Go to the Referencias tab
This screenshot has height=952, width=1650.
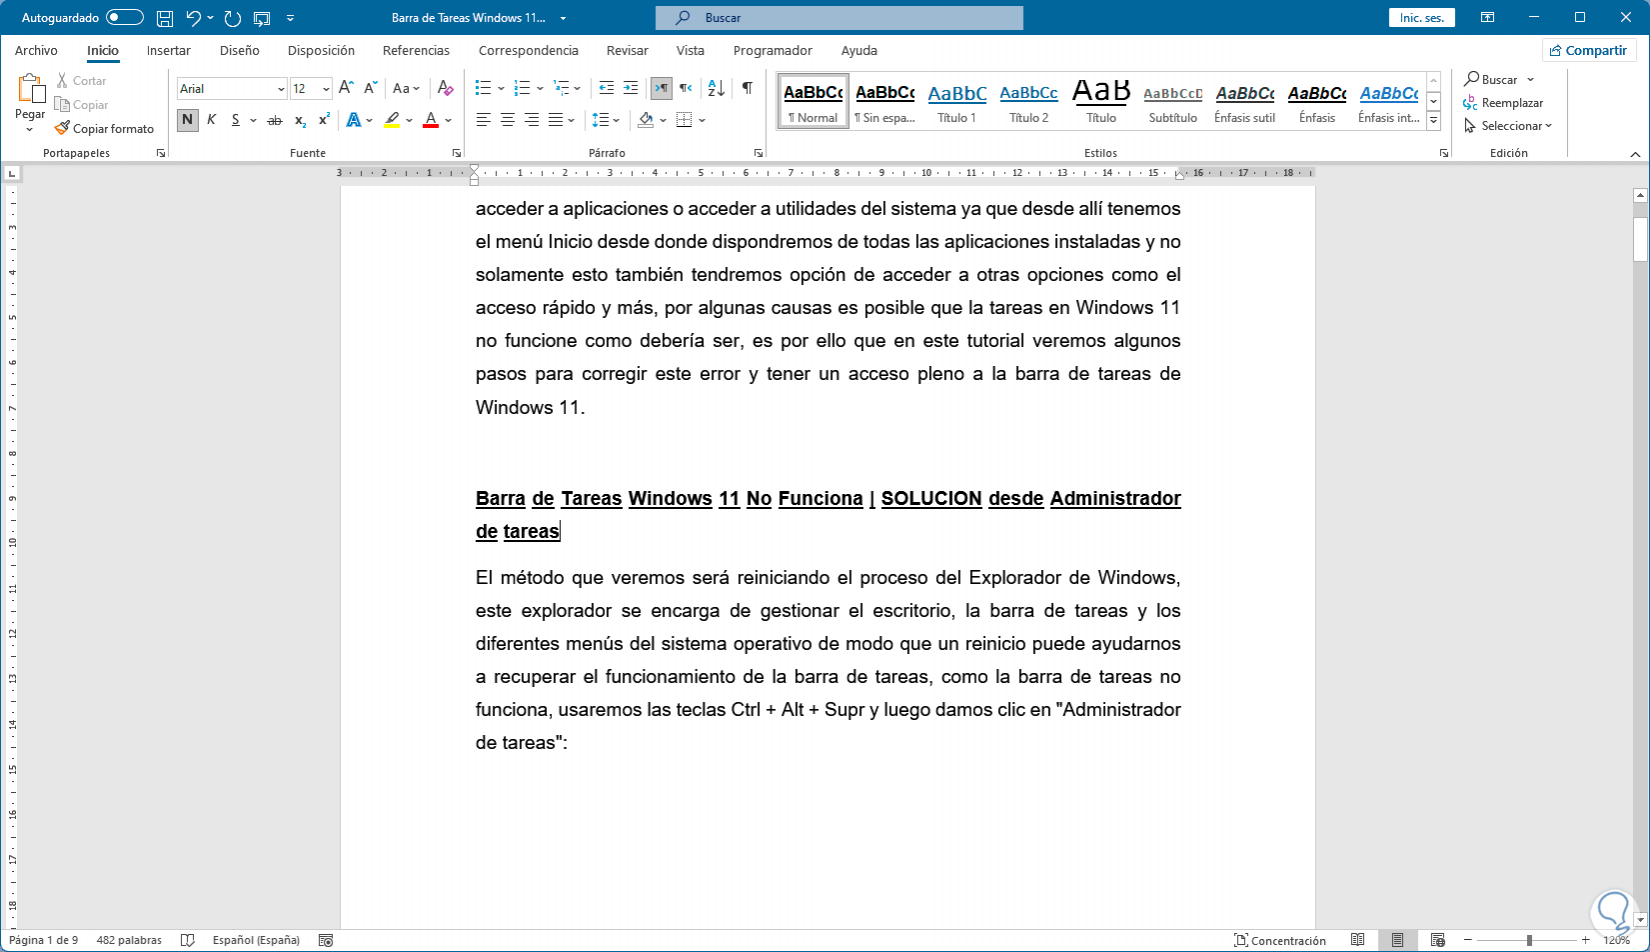click(x=416, y=51)
